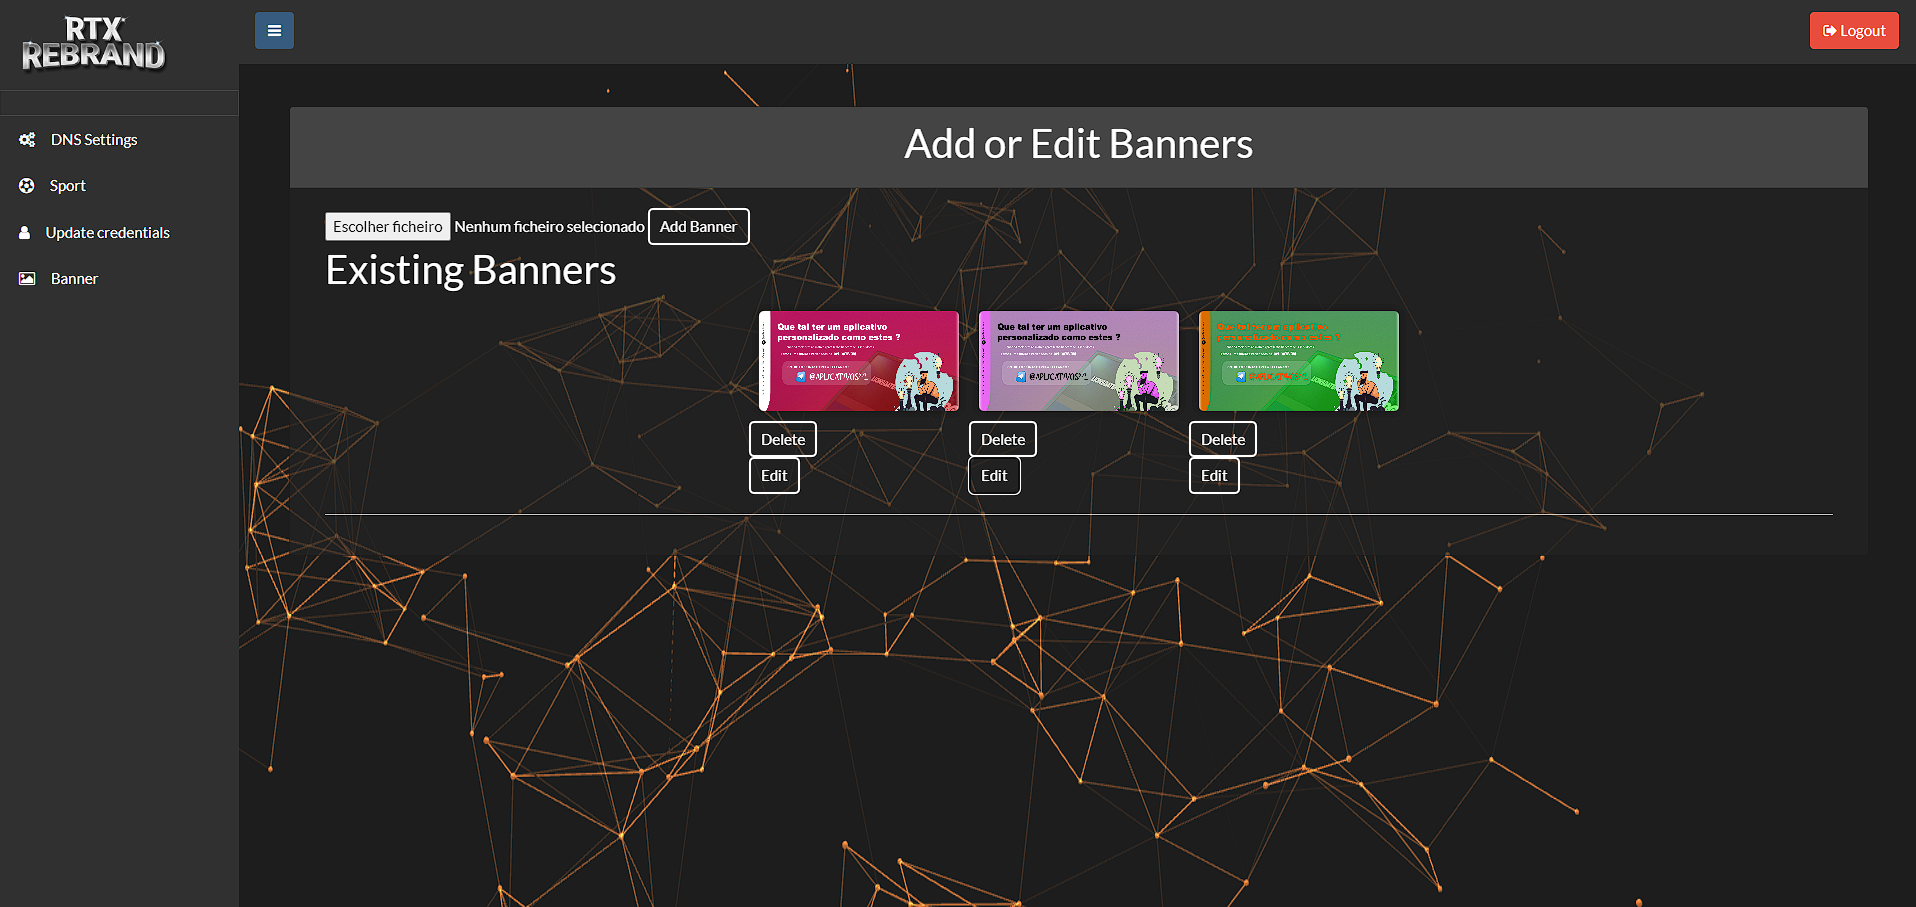Log out using the red Logout button
Image resolution: width=1916 pixels, height=907 pixels.
point(1853,31)
